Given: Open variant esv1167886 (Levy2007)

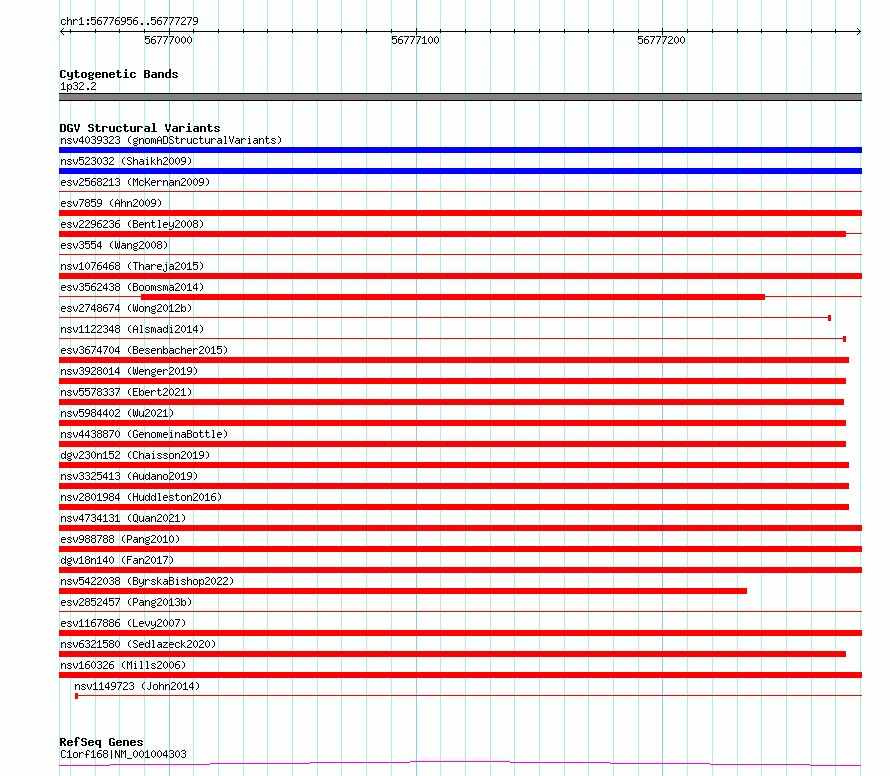Looking at the screenshot, I should click(123, 623).
